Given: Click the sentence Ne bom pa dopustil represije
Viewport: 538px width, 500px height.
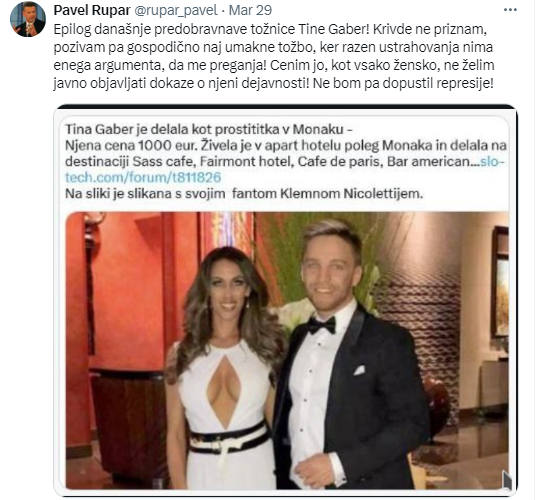Looking at the screenshot, I should 403,83.
